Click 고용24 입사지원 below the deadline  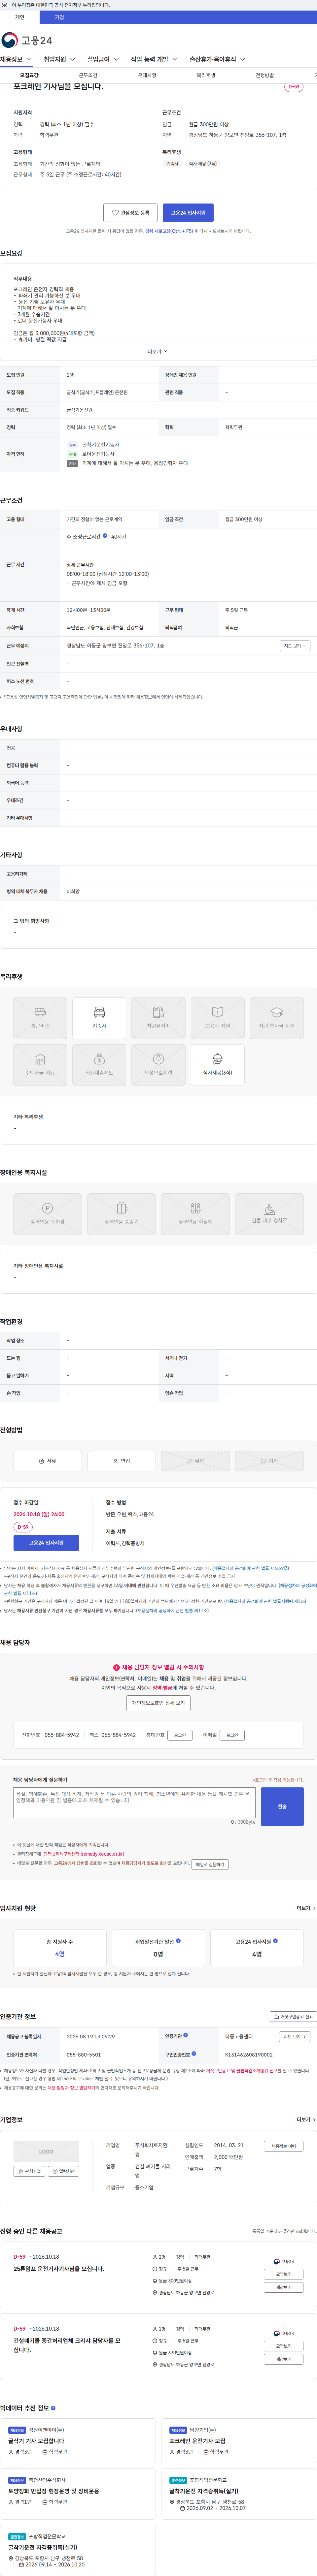[x=46, y=1543]
